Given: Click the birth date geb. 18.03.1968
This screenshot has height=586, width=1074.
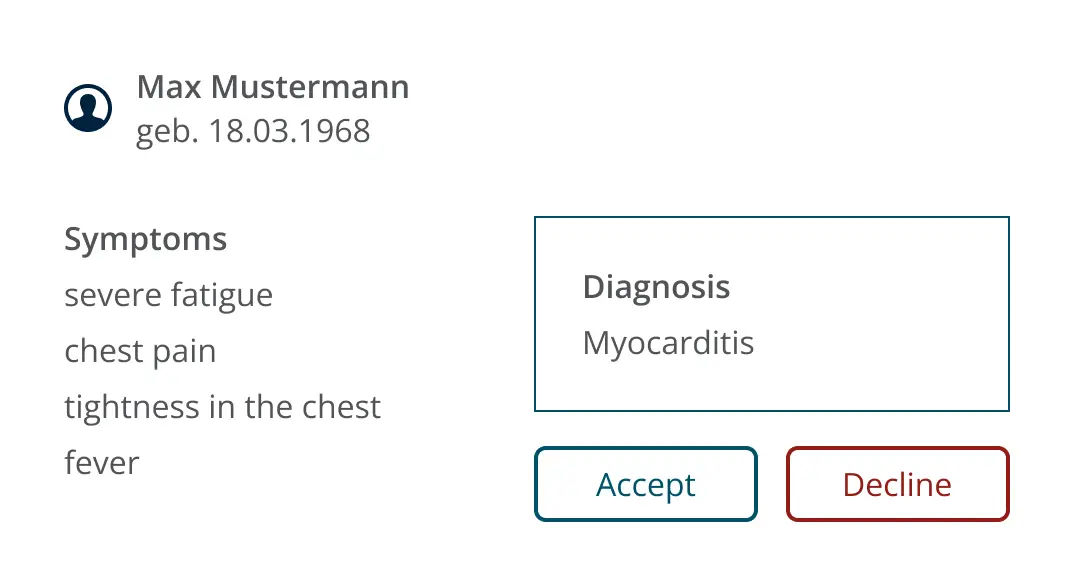Looking at the screenshot, I should coord(253,131).
